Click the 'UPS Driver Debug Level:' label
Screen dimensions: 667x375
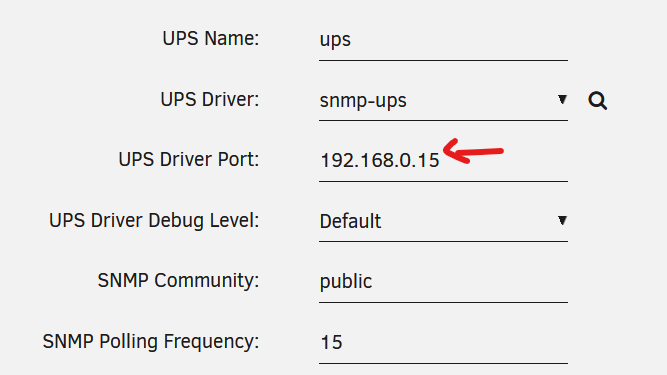point(154,221)
